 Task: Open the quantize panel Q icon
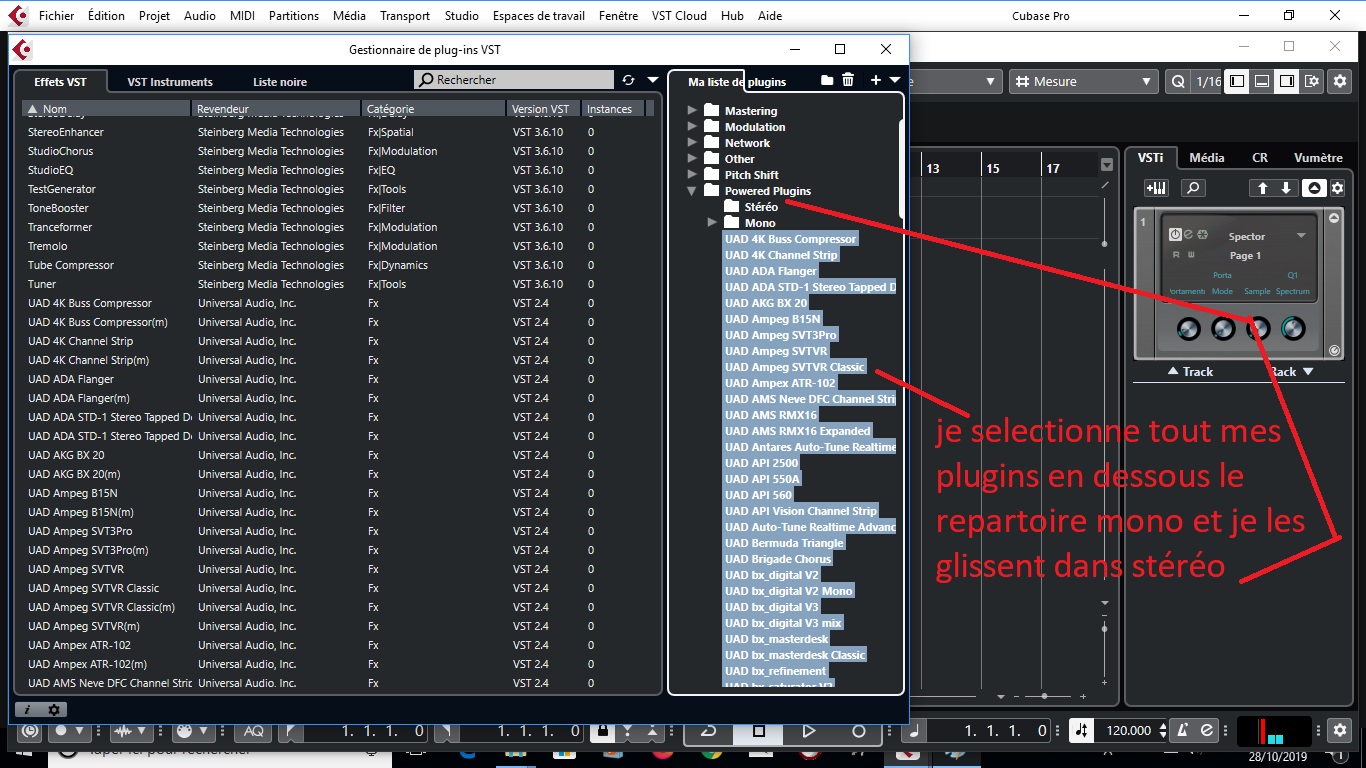pos(1178,82)
